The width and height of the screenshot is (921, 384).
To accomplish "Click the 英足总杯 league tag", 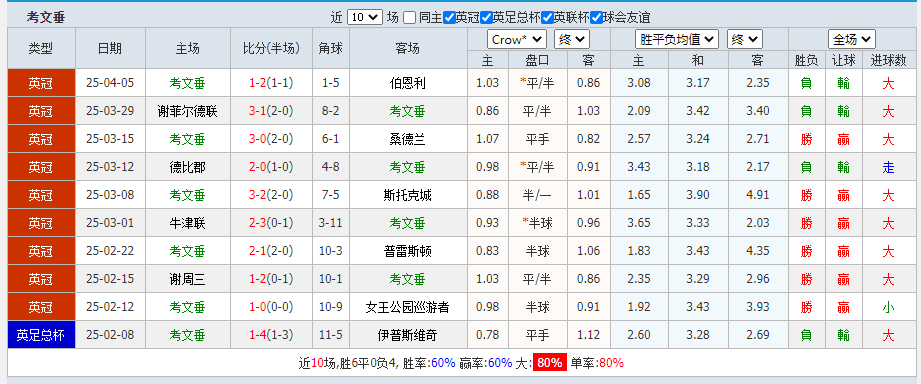I will (x=41, y=335).
